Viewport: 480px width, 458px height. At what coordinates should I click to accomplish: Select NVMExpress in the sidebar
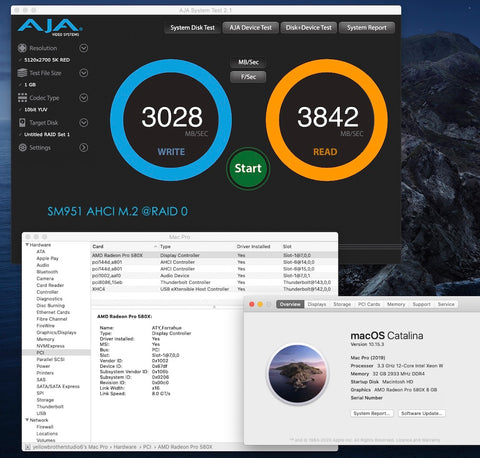click(50, 346)
